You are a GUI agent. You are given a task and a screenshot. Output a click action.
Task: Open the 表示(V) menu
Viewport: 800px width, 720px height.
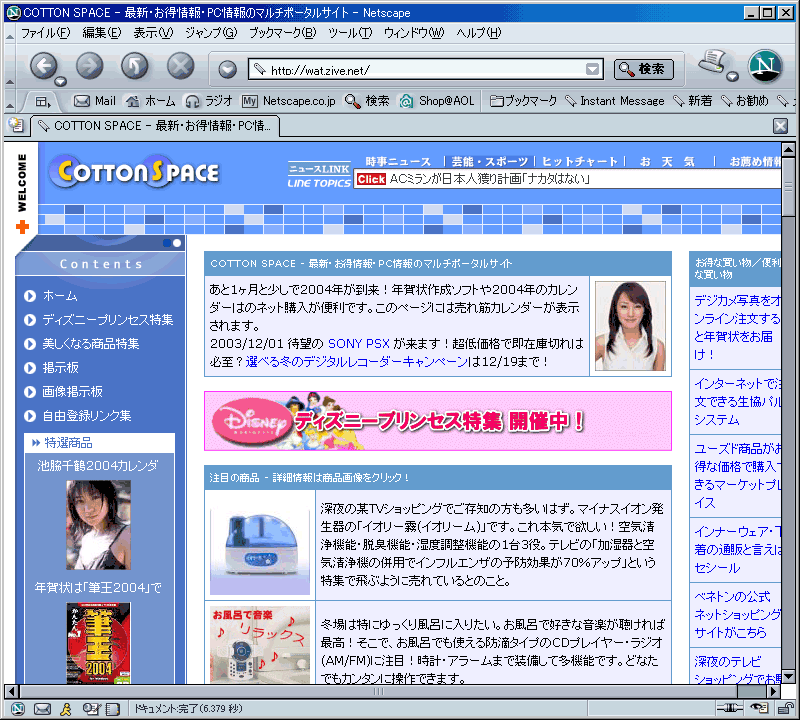pos(153,33)
